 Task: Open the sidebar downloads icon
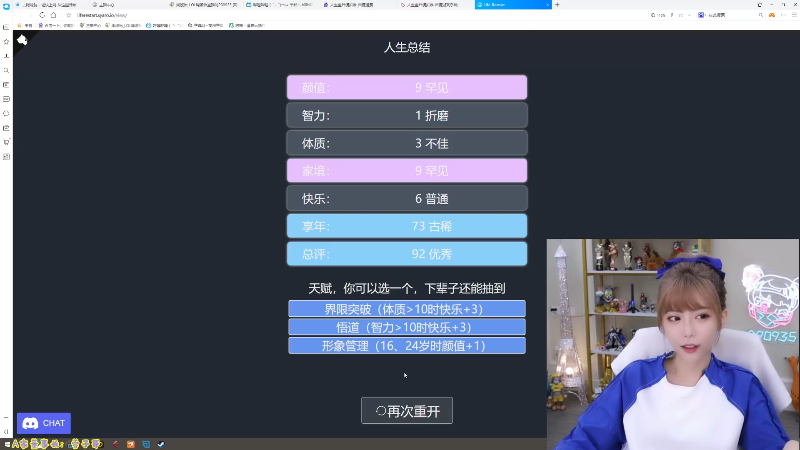pyautogui.click(x=6, y=56)
